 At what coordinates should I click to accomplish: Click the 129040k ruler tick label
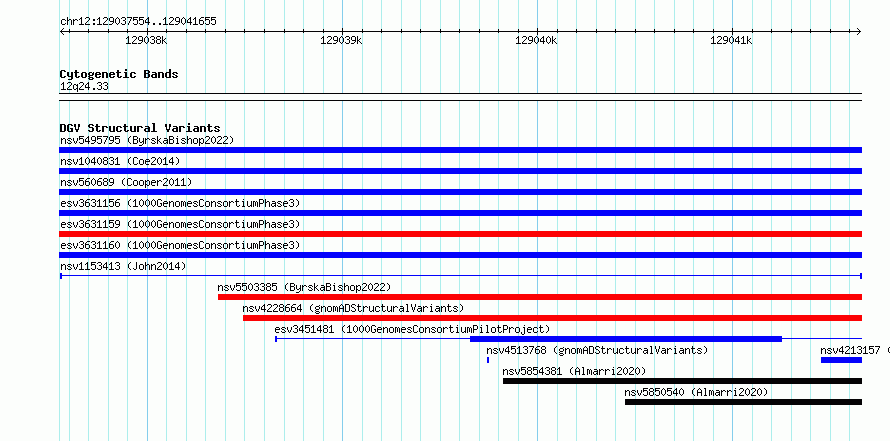point(536,40)
